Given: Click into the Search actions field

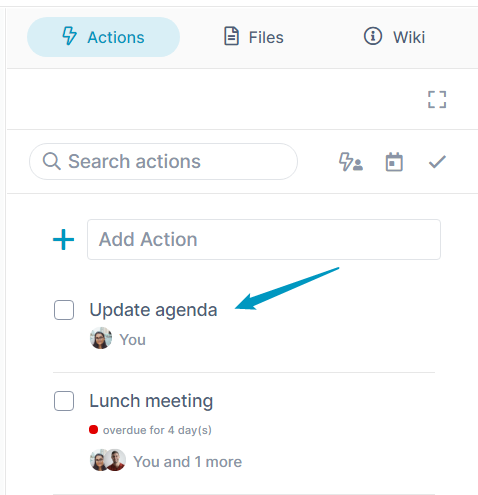Looking at the screenshot, I should [x=163, y=161].
